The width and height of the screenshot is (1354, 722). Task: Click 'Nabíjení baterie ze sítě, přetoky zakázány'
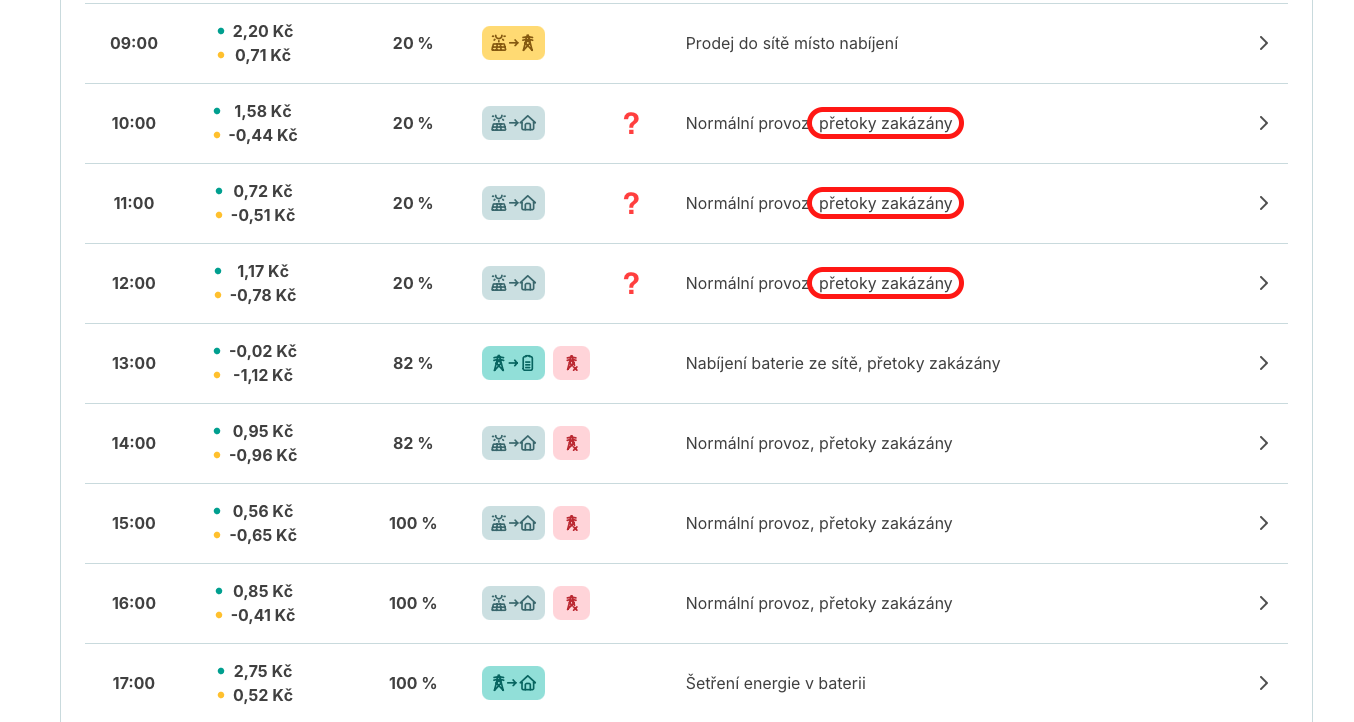point(842,363)
